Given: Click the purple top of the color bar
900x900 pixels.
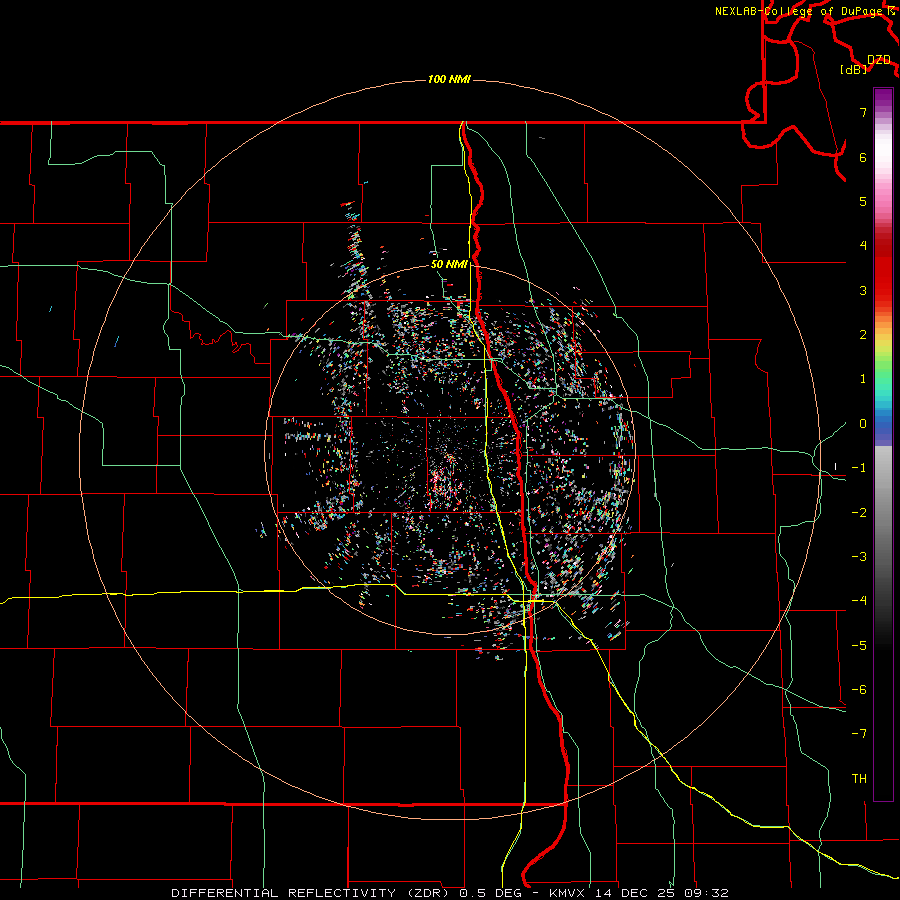Looking at the screenshot, I should tap(883, 98).
